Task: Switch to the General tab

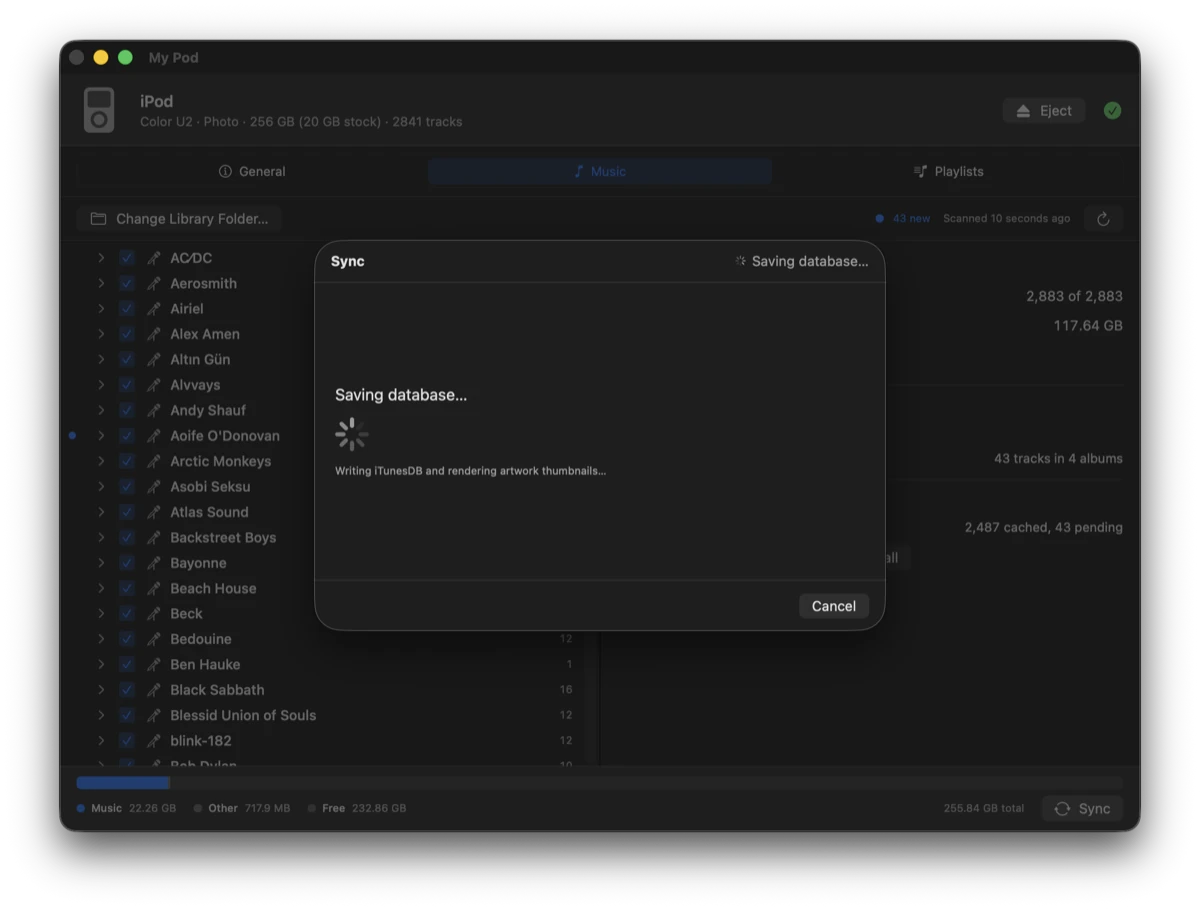Action: pos(252,172)
